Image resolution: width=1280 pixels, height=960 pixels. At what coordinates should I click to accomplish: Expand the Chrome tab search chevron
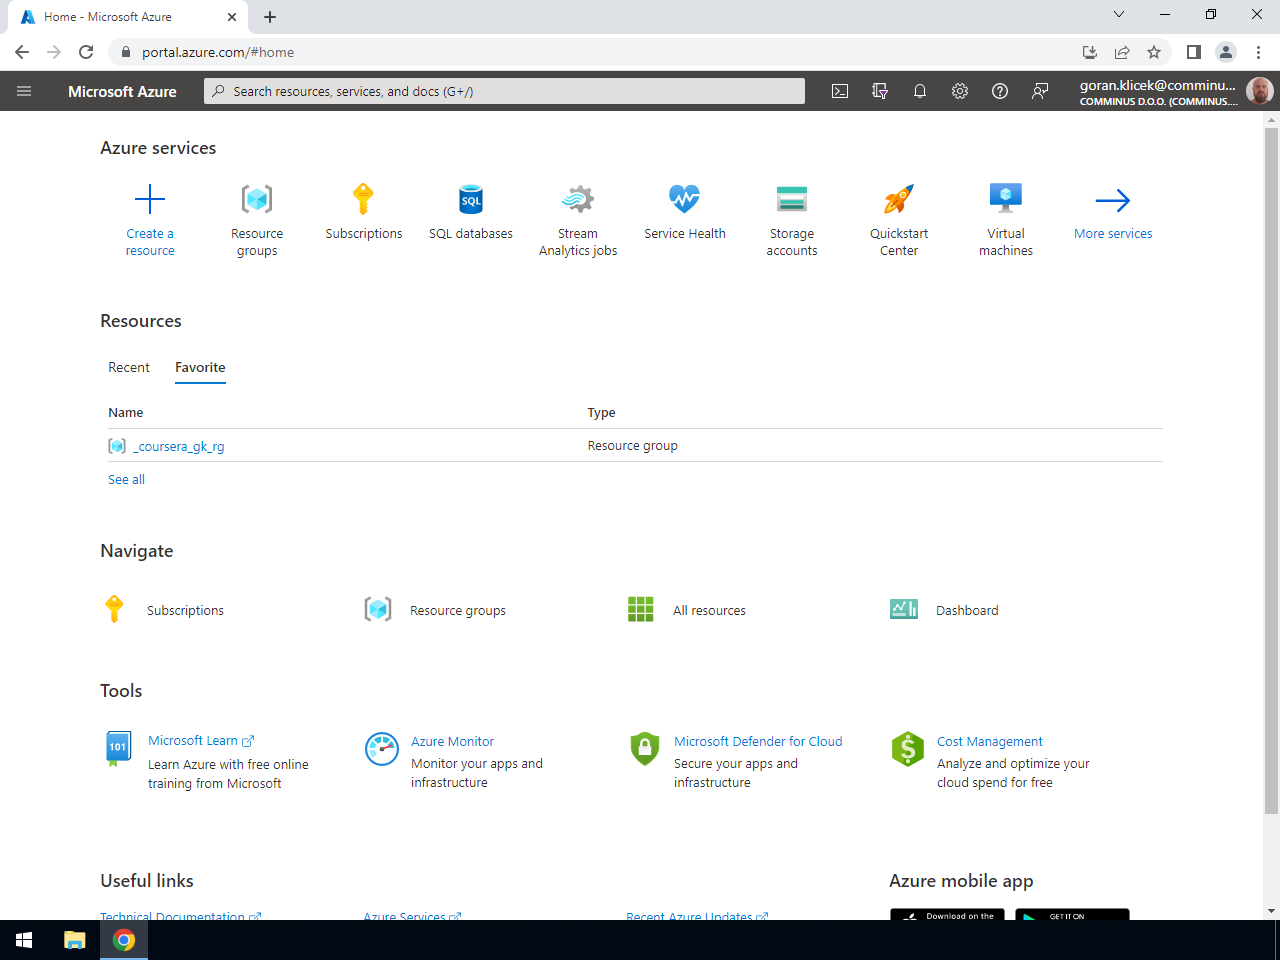pyautogui.click(x=1119, y=14)
